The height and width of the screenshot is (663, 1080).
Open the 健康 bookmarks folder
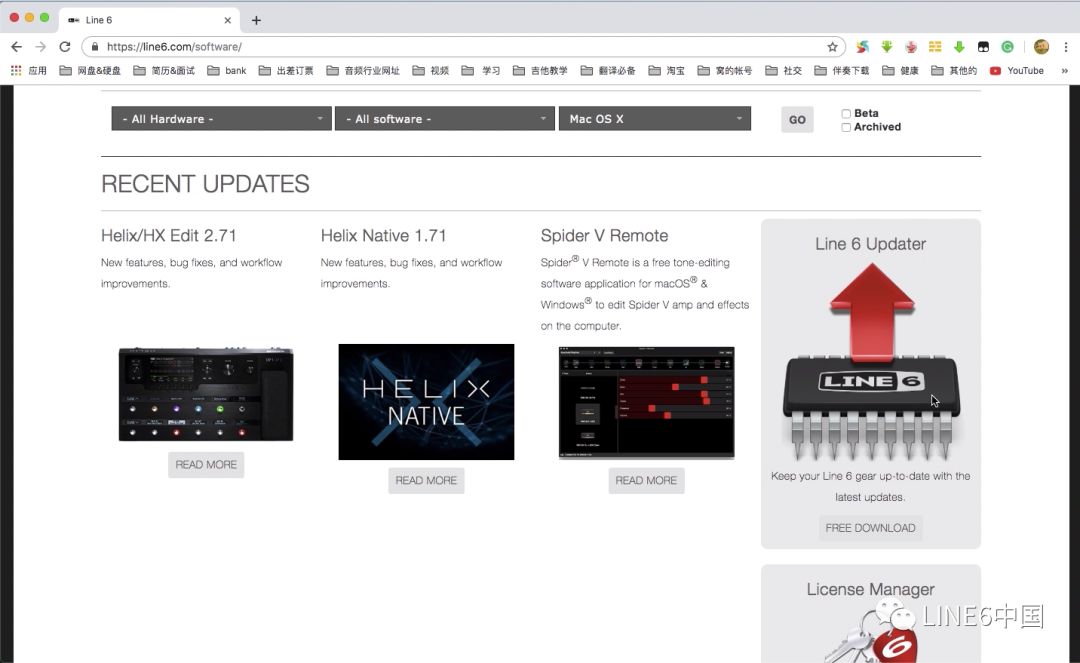(900, 70)
